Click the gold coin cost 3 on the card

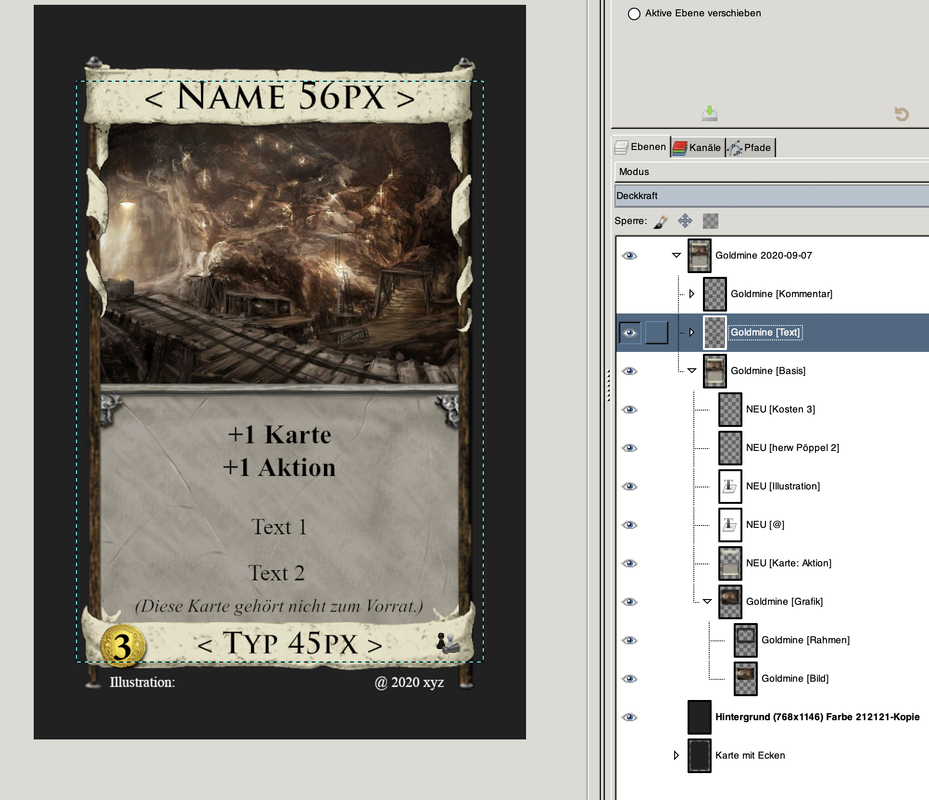(123, 646)
